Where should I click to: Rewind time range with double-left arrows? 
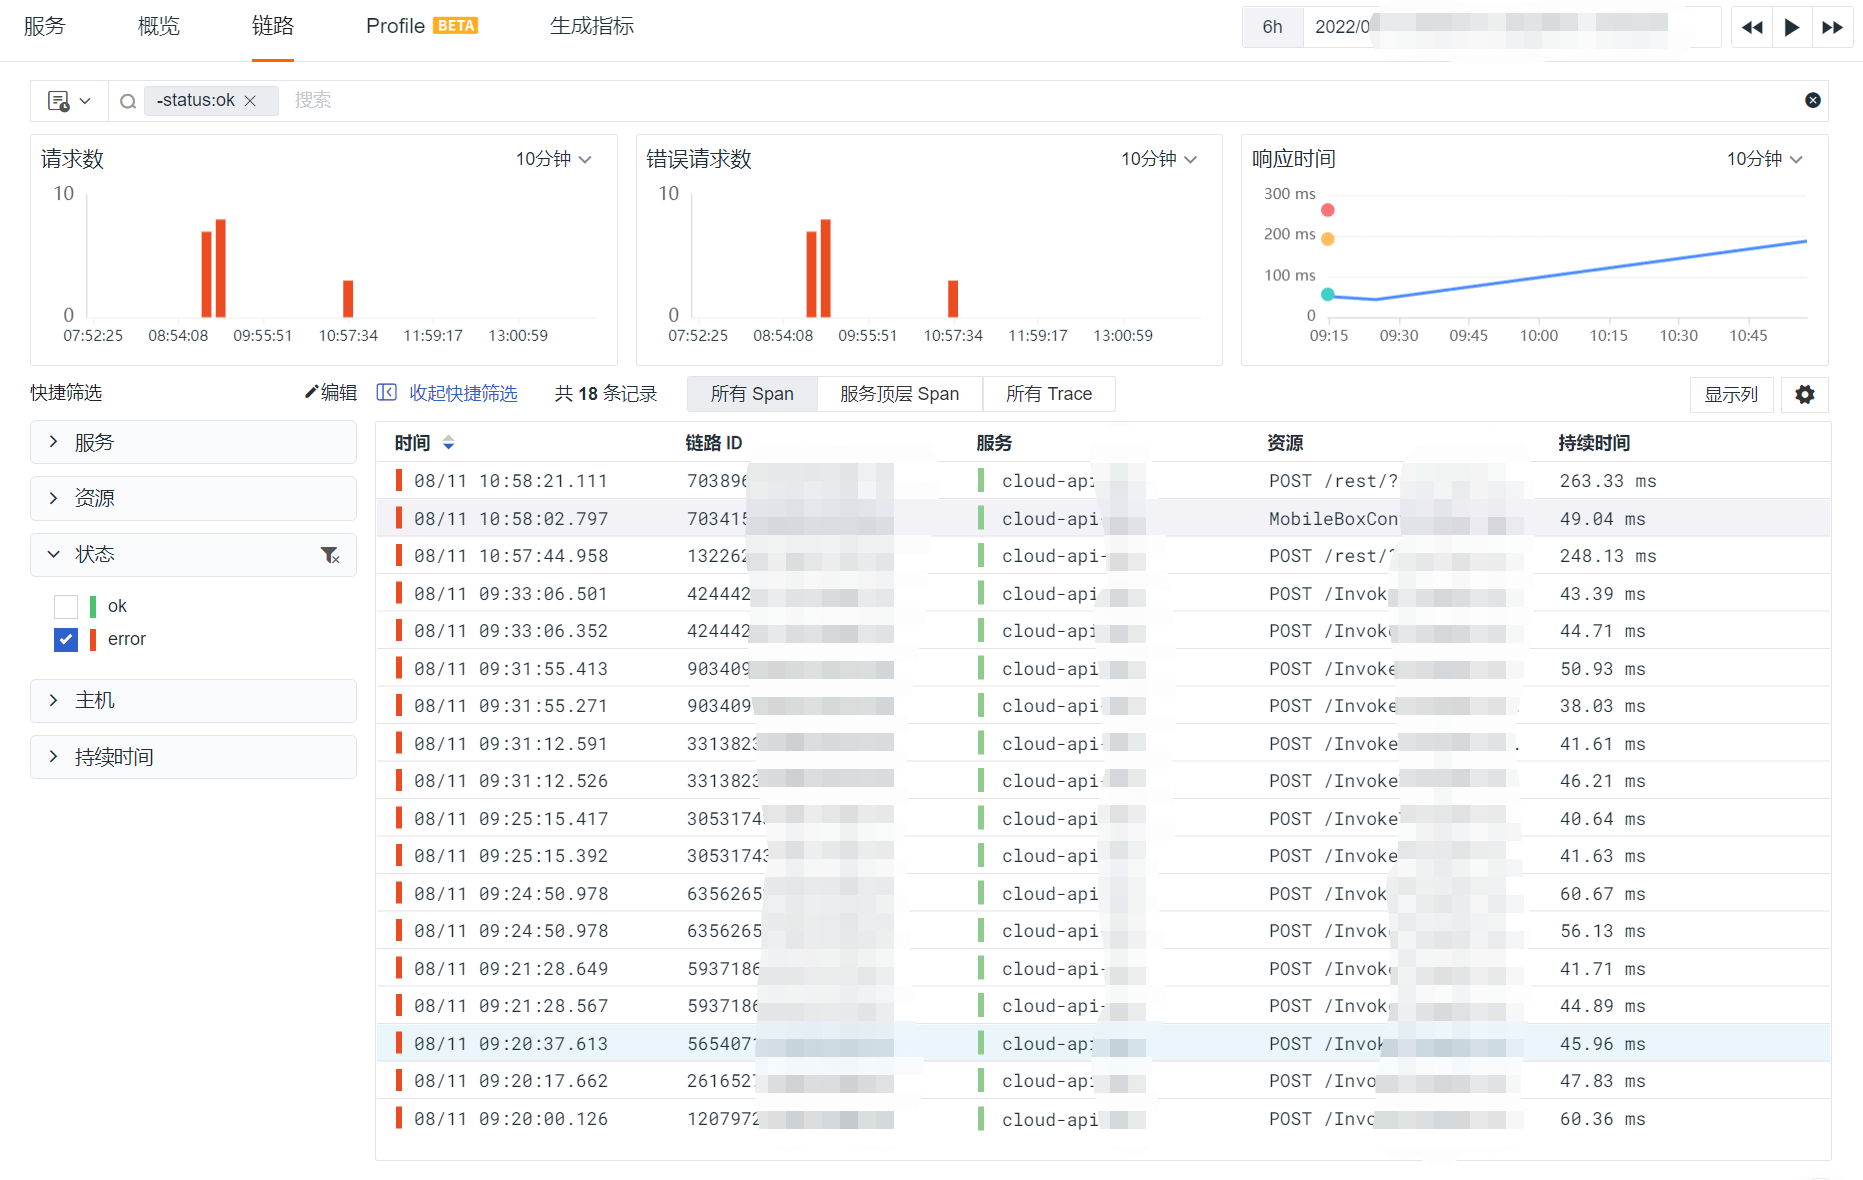coord(1752,28)
